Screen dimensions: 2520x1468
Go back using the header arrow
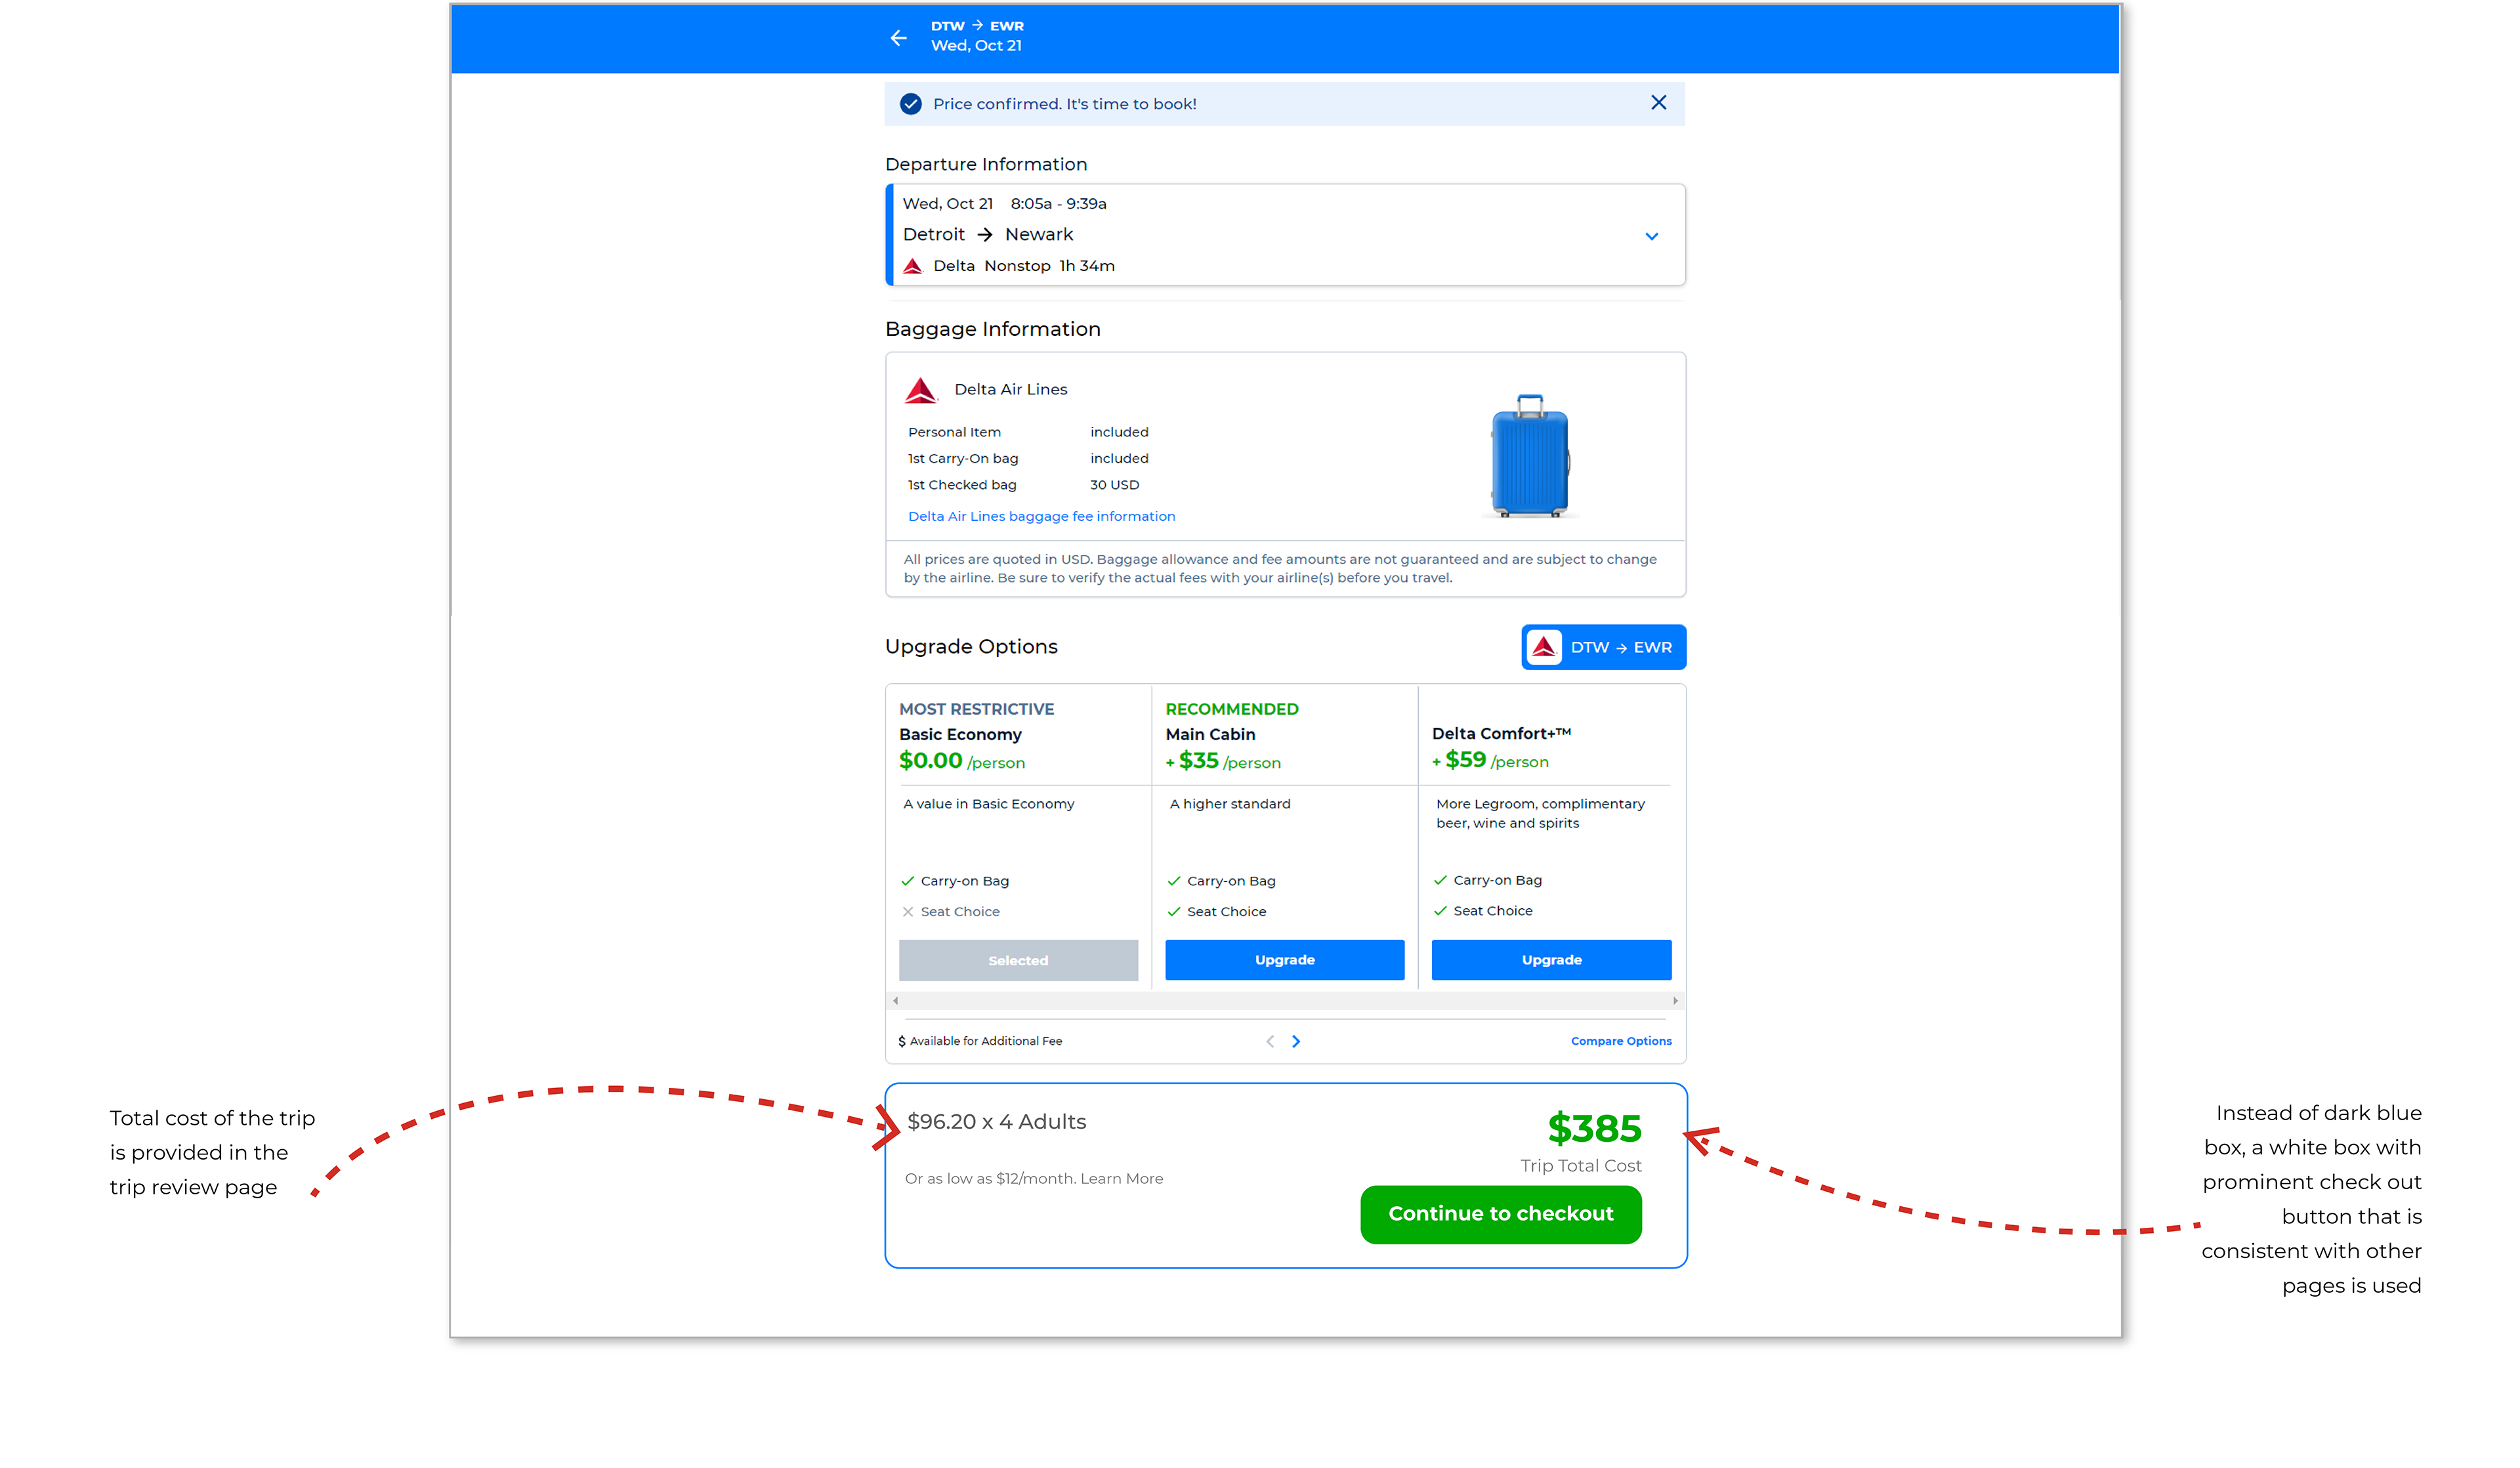point(898,38)
